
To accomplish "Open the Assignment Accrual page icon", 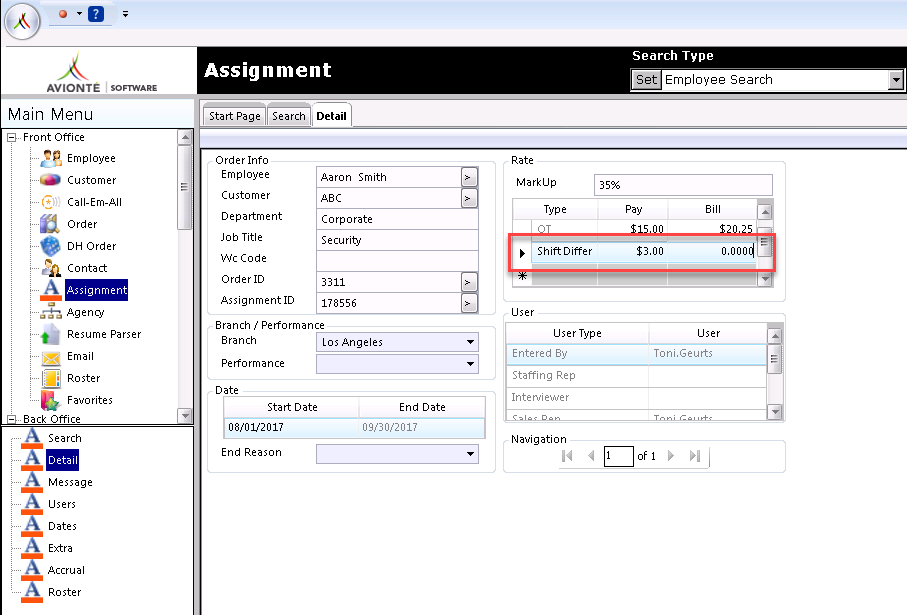I will click(32, 570).
